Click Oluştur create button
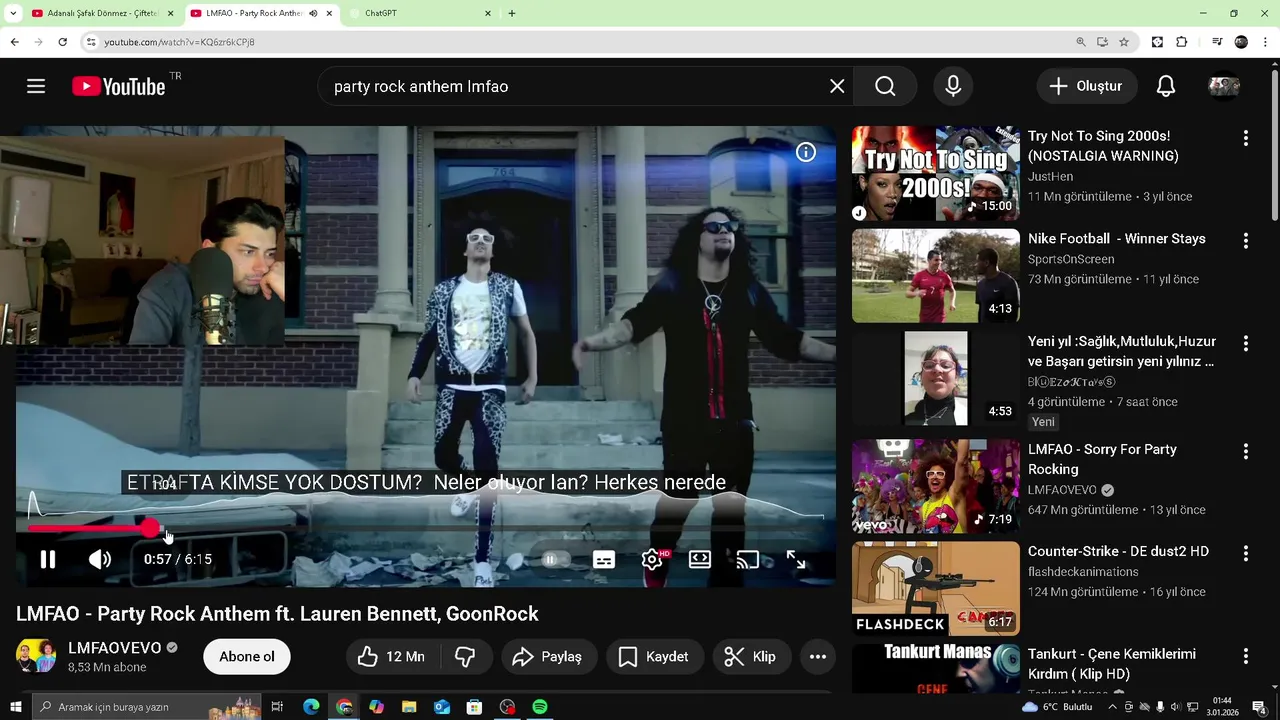 pyautogui.click(x=1086, y=86)
